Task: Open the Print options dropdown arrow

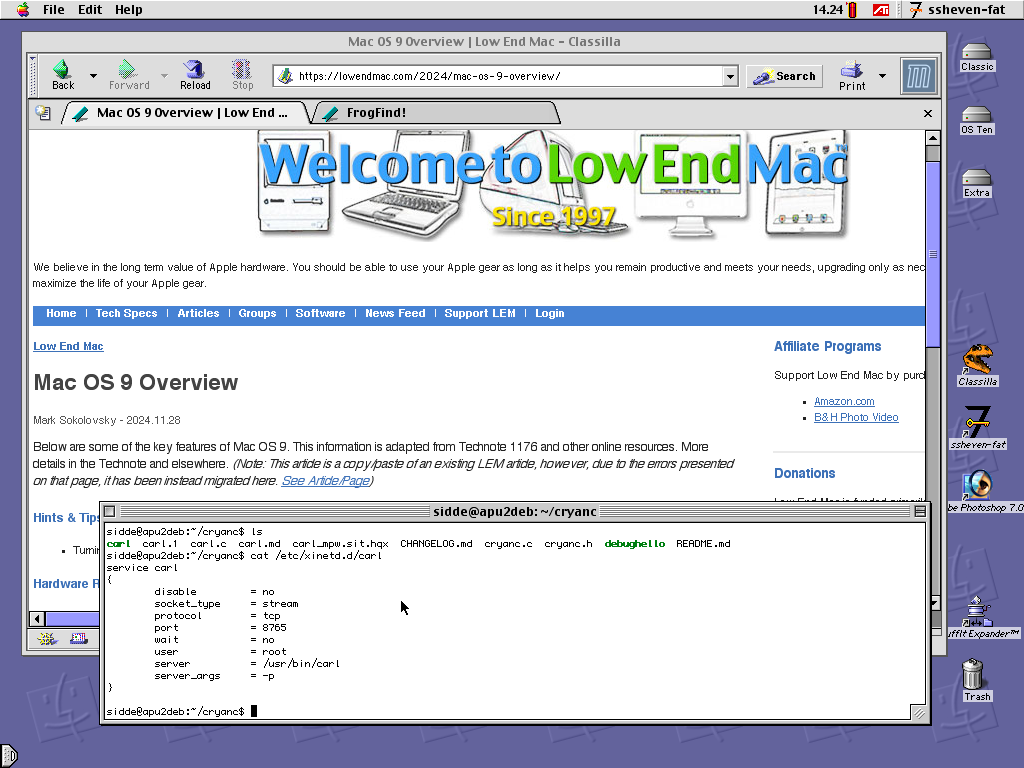Action: tap(882, 76)
